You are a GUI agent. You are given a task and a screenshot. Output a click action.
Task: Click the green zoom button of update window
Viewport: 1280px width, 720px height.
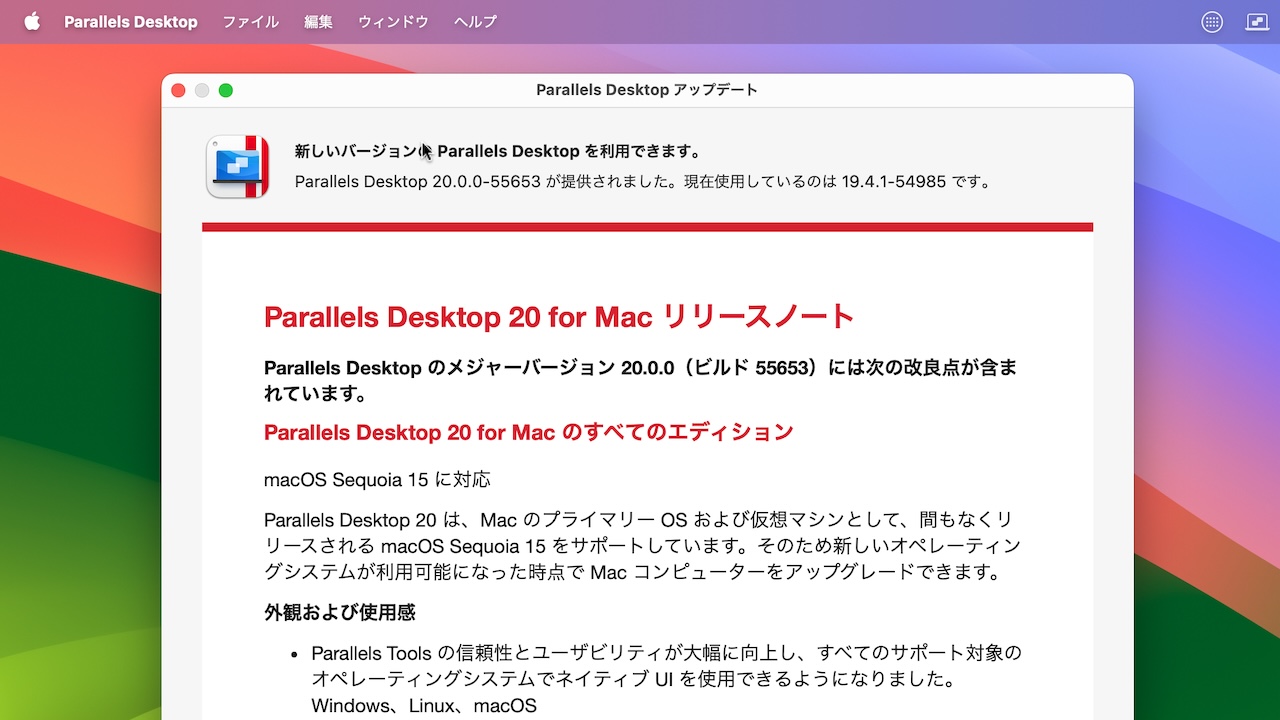point(226,90)
